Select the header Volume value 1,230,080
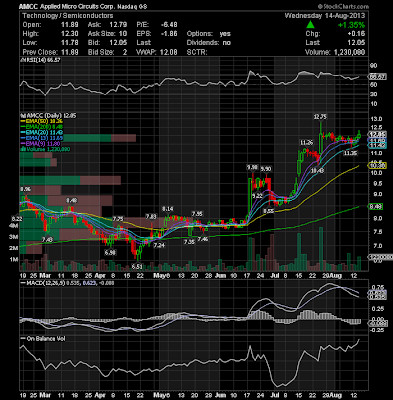Screen dimensions: 393x400 click(x=349, y=52)
